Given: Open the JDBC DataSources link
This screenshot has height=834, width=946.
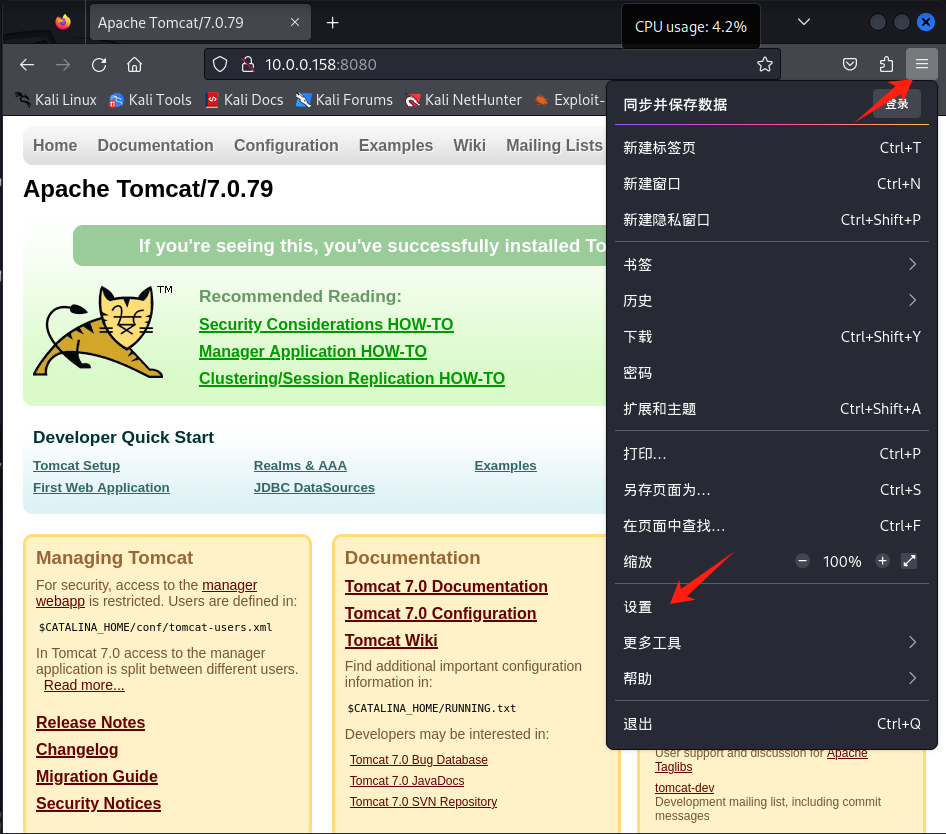Looking at the screenshot, I should tap(314, 488).
